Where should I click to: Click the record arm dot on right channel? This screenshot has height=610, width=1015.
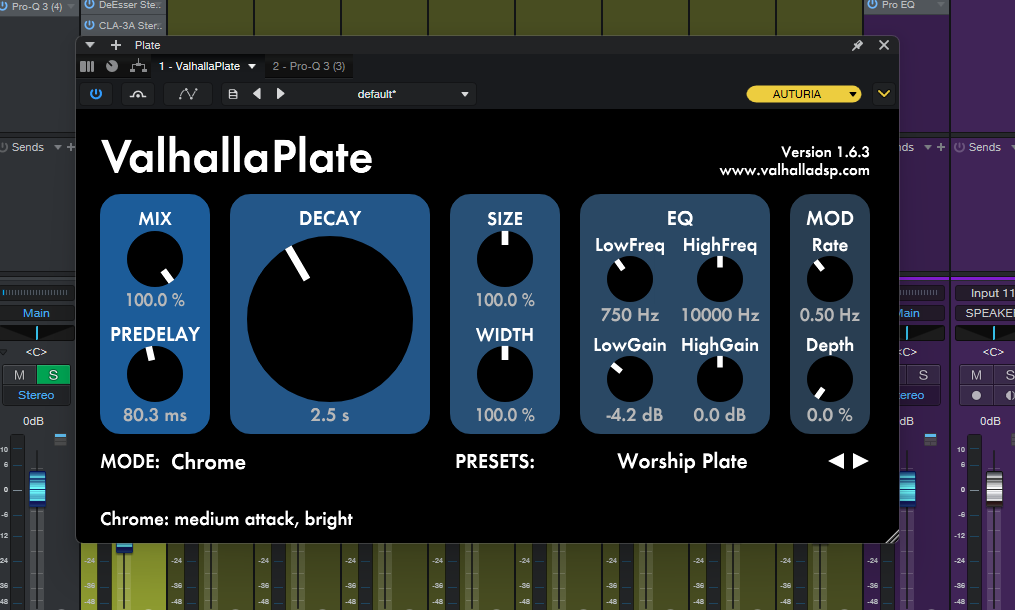[x=976, y=395]
